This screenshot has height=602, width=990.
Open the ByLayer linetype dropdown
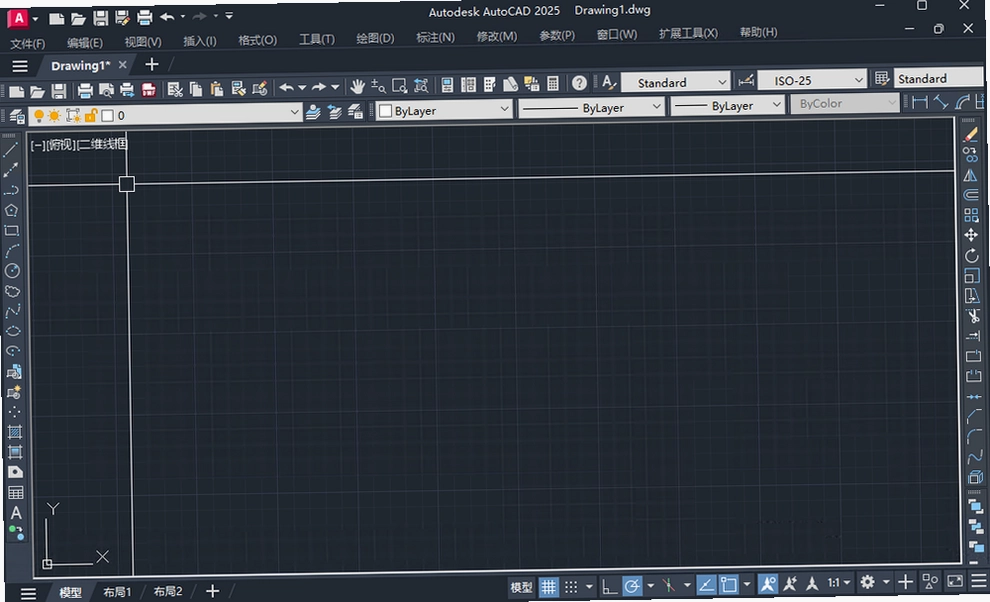pos(656,106)
